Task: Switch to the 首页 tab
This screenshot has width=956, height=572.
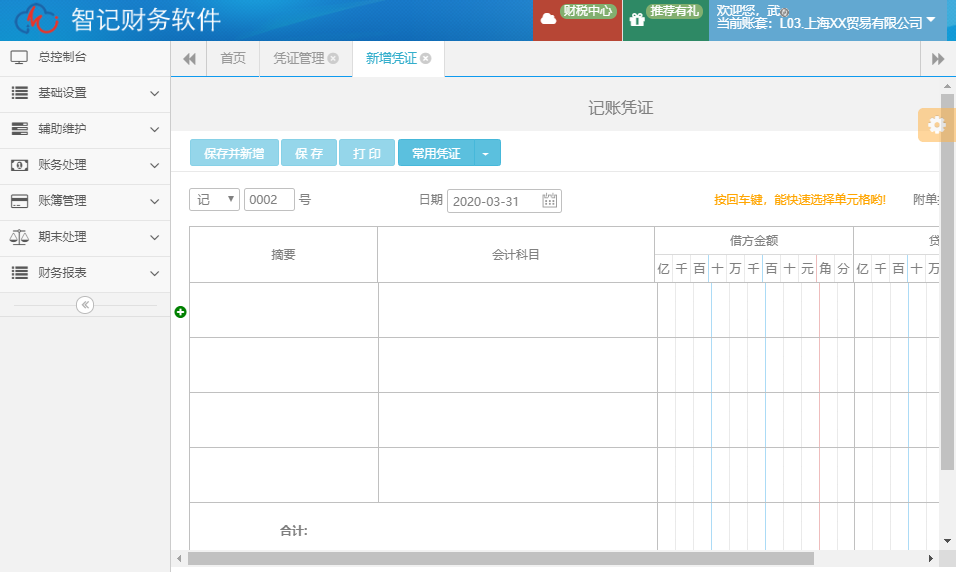Action: (x=233, y=59)
